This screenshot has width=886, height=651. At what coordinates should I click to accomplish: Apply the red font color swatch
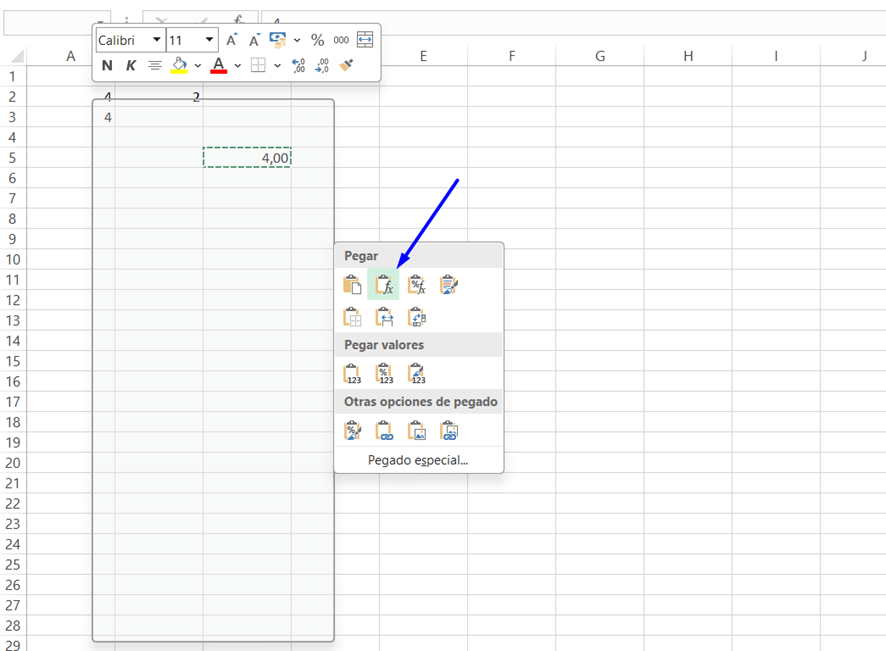[x=219, y=65]
